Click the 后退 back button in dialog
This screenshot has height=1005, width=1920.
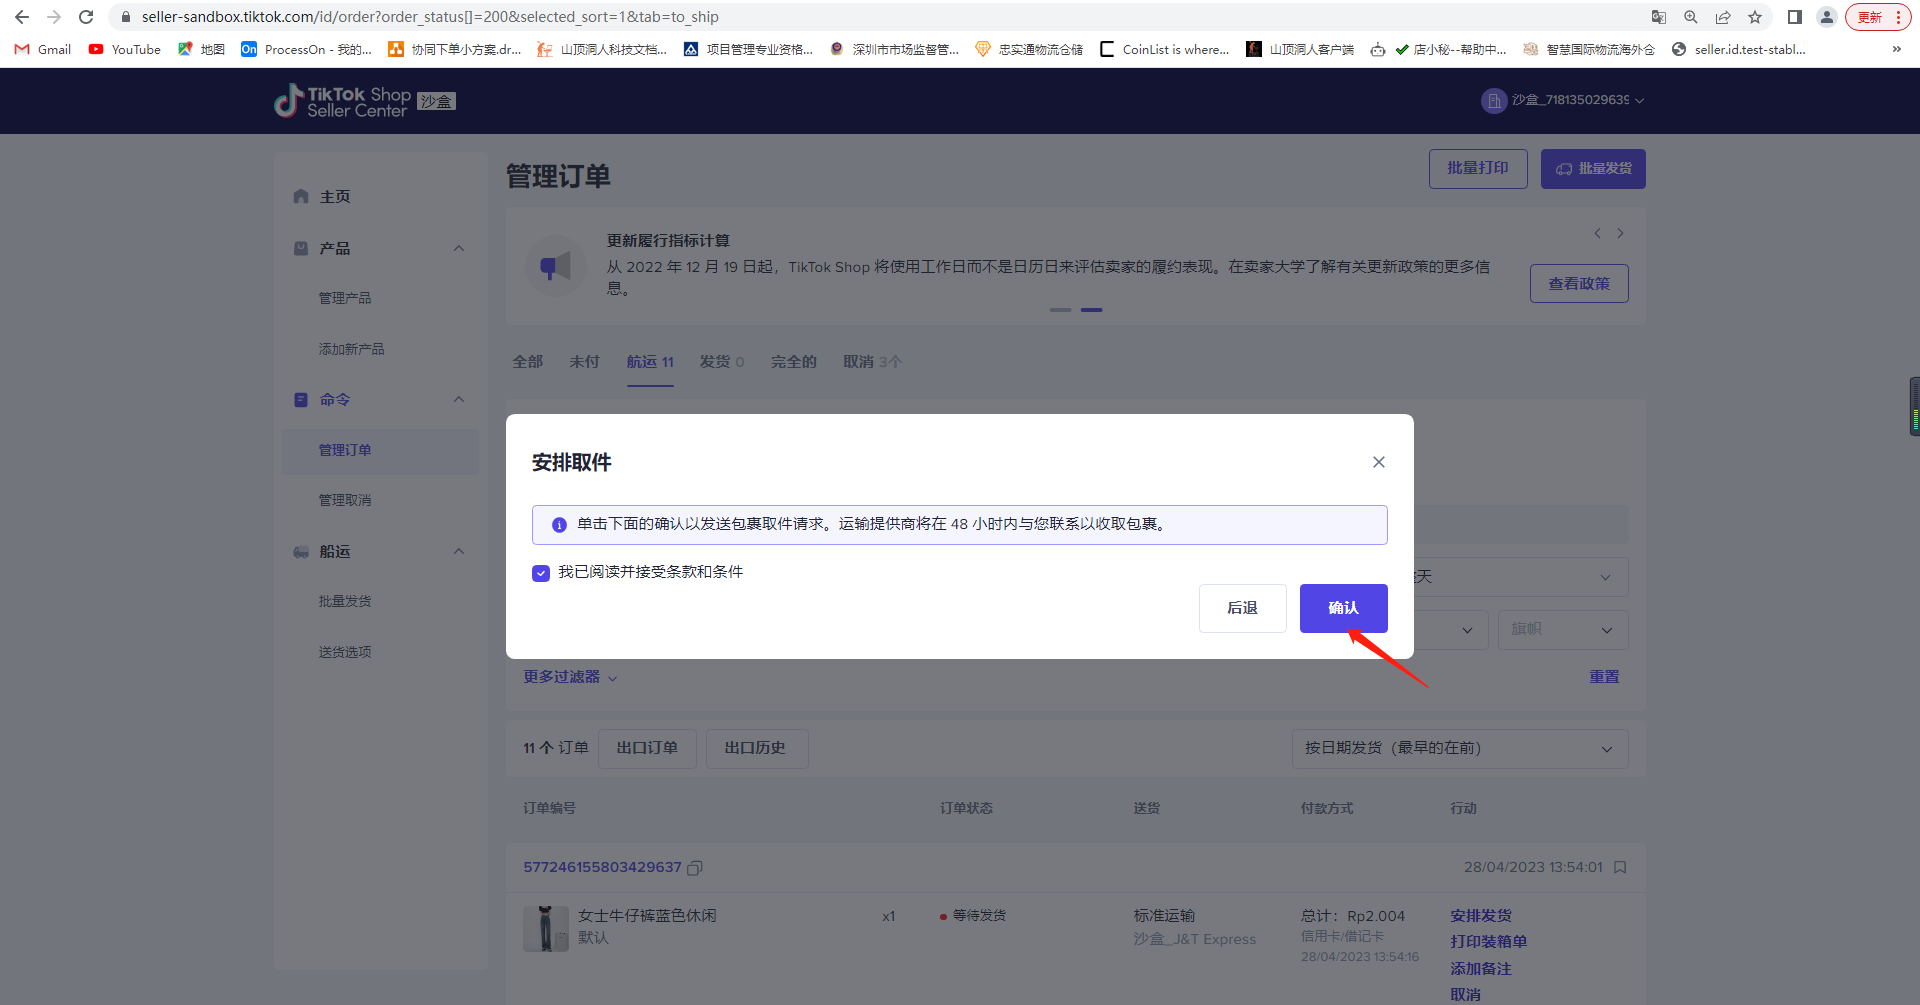point(1242,608)
